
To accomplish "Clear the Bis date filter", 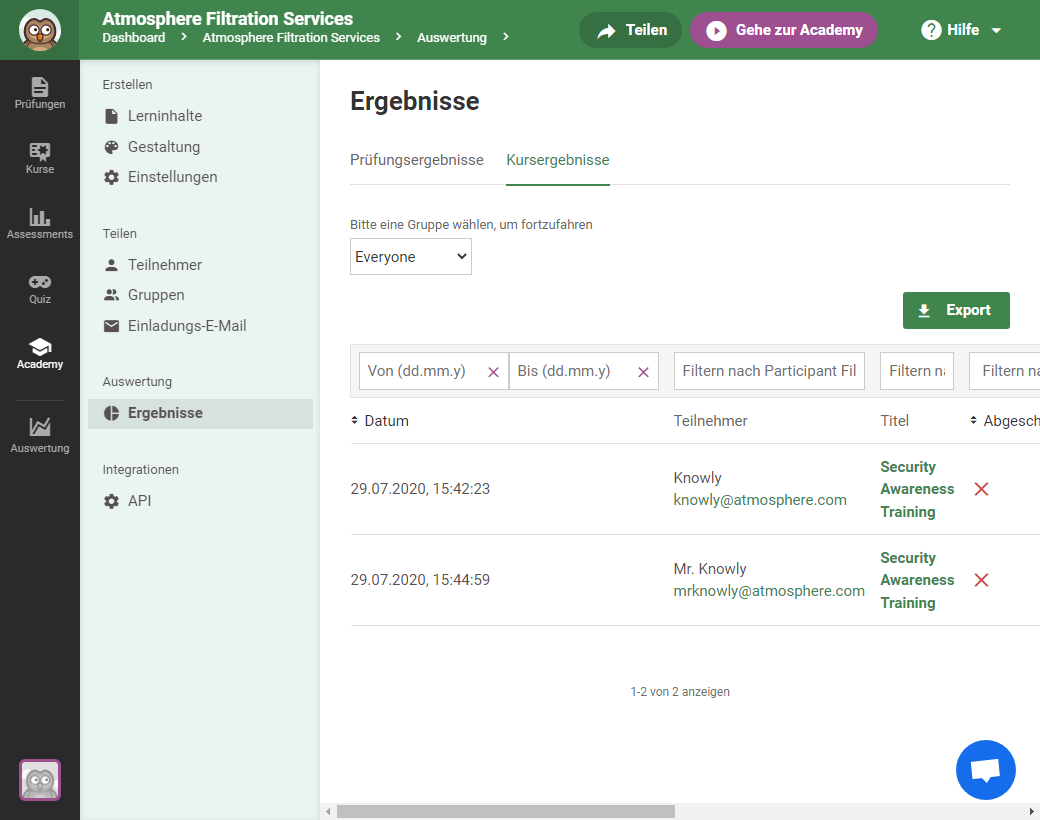I will 643,372.
